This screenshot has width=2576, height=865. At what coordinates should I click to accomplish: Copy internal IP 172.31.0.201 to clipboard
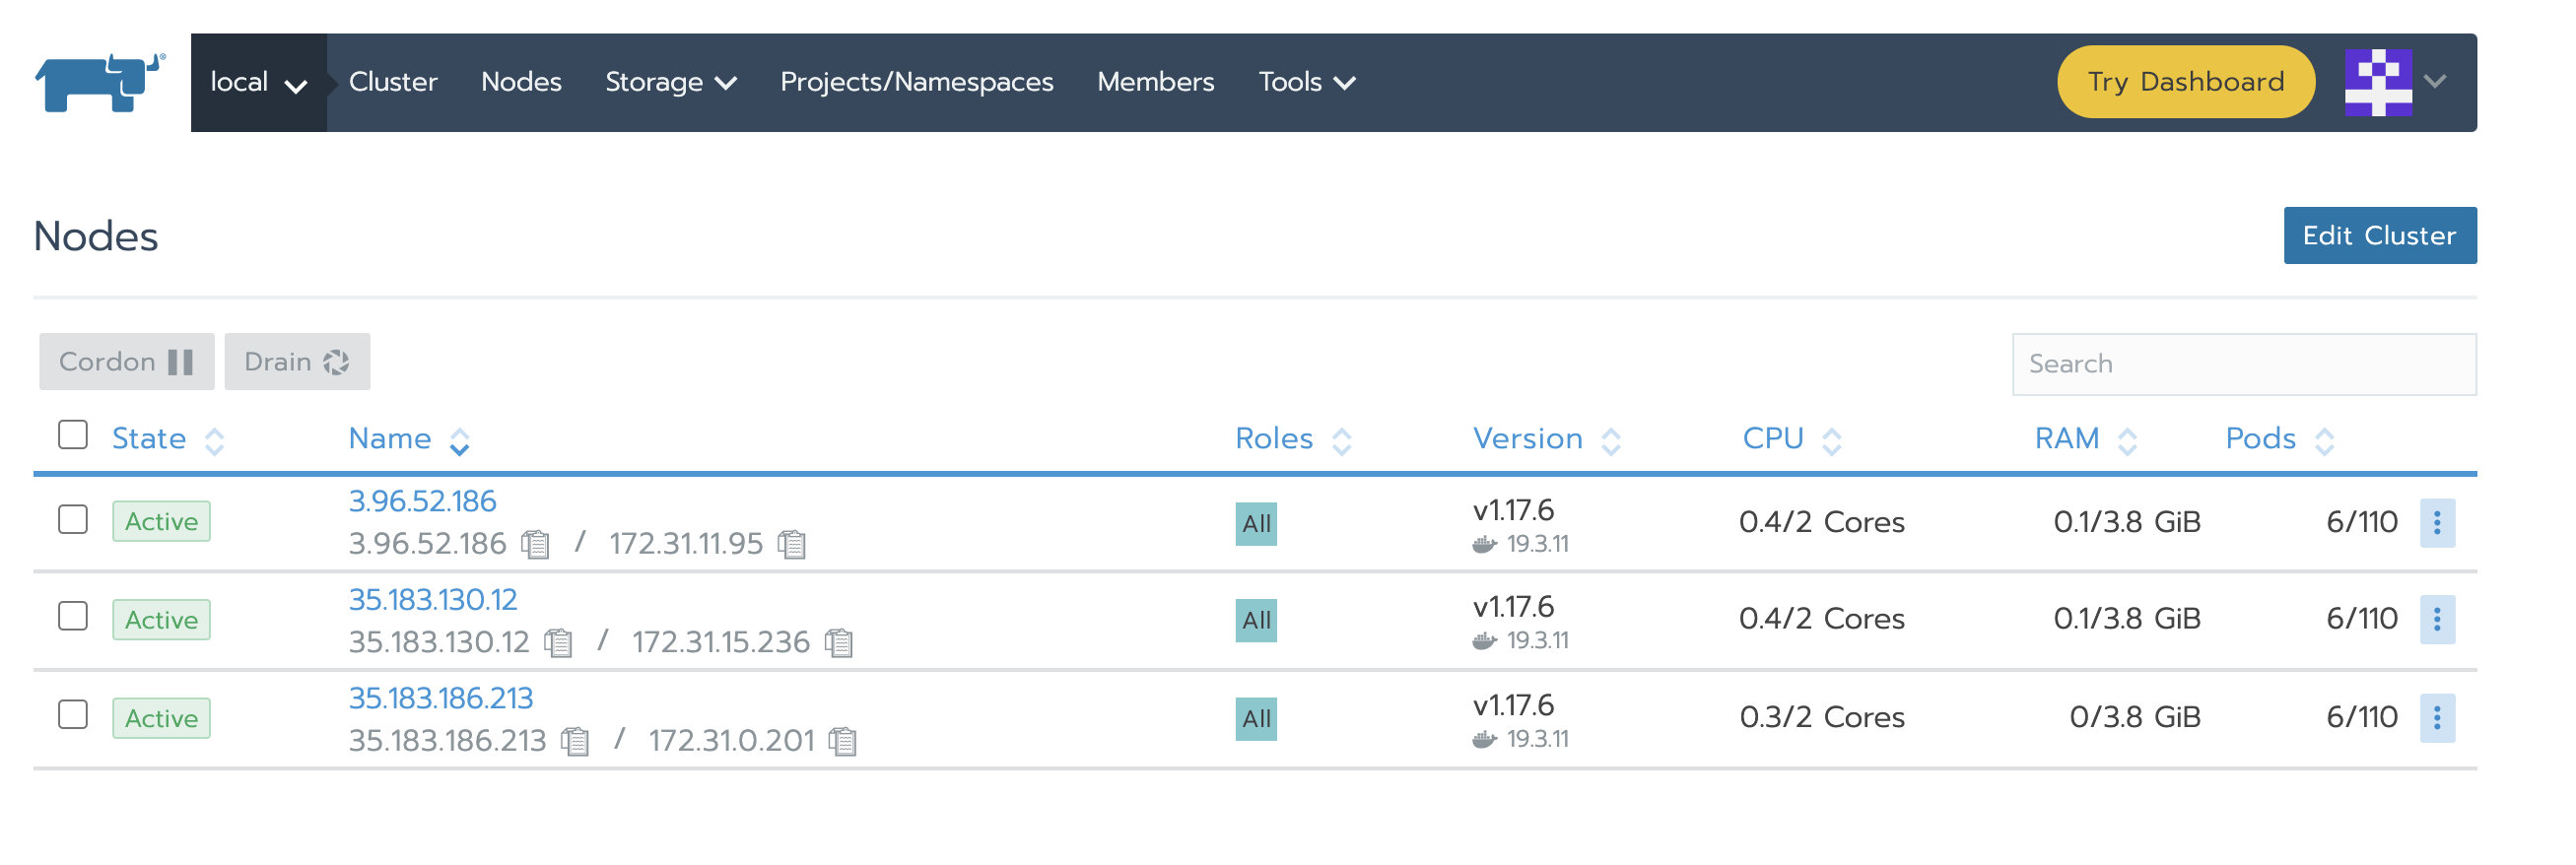point(843,741)
